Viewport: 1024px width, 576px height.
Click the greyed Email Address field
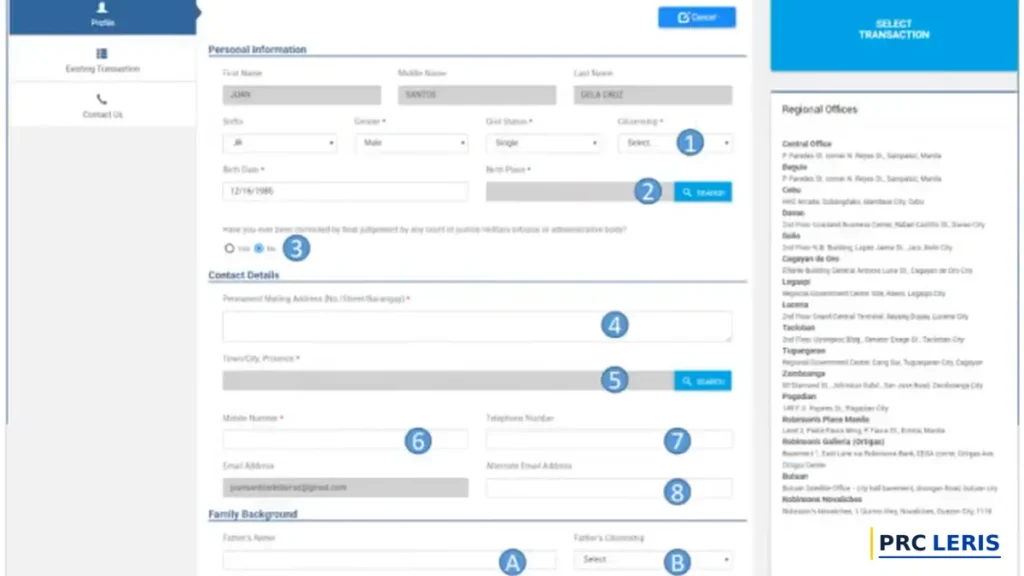[345, 487]
